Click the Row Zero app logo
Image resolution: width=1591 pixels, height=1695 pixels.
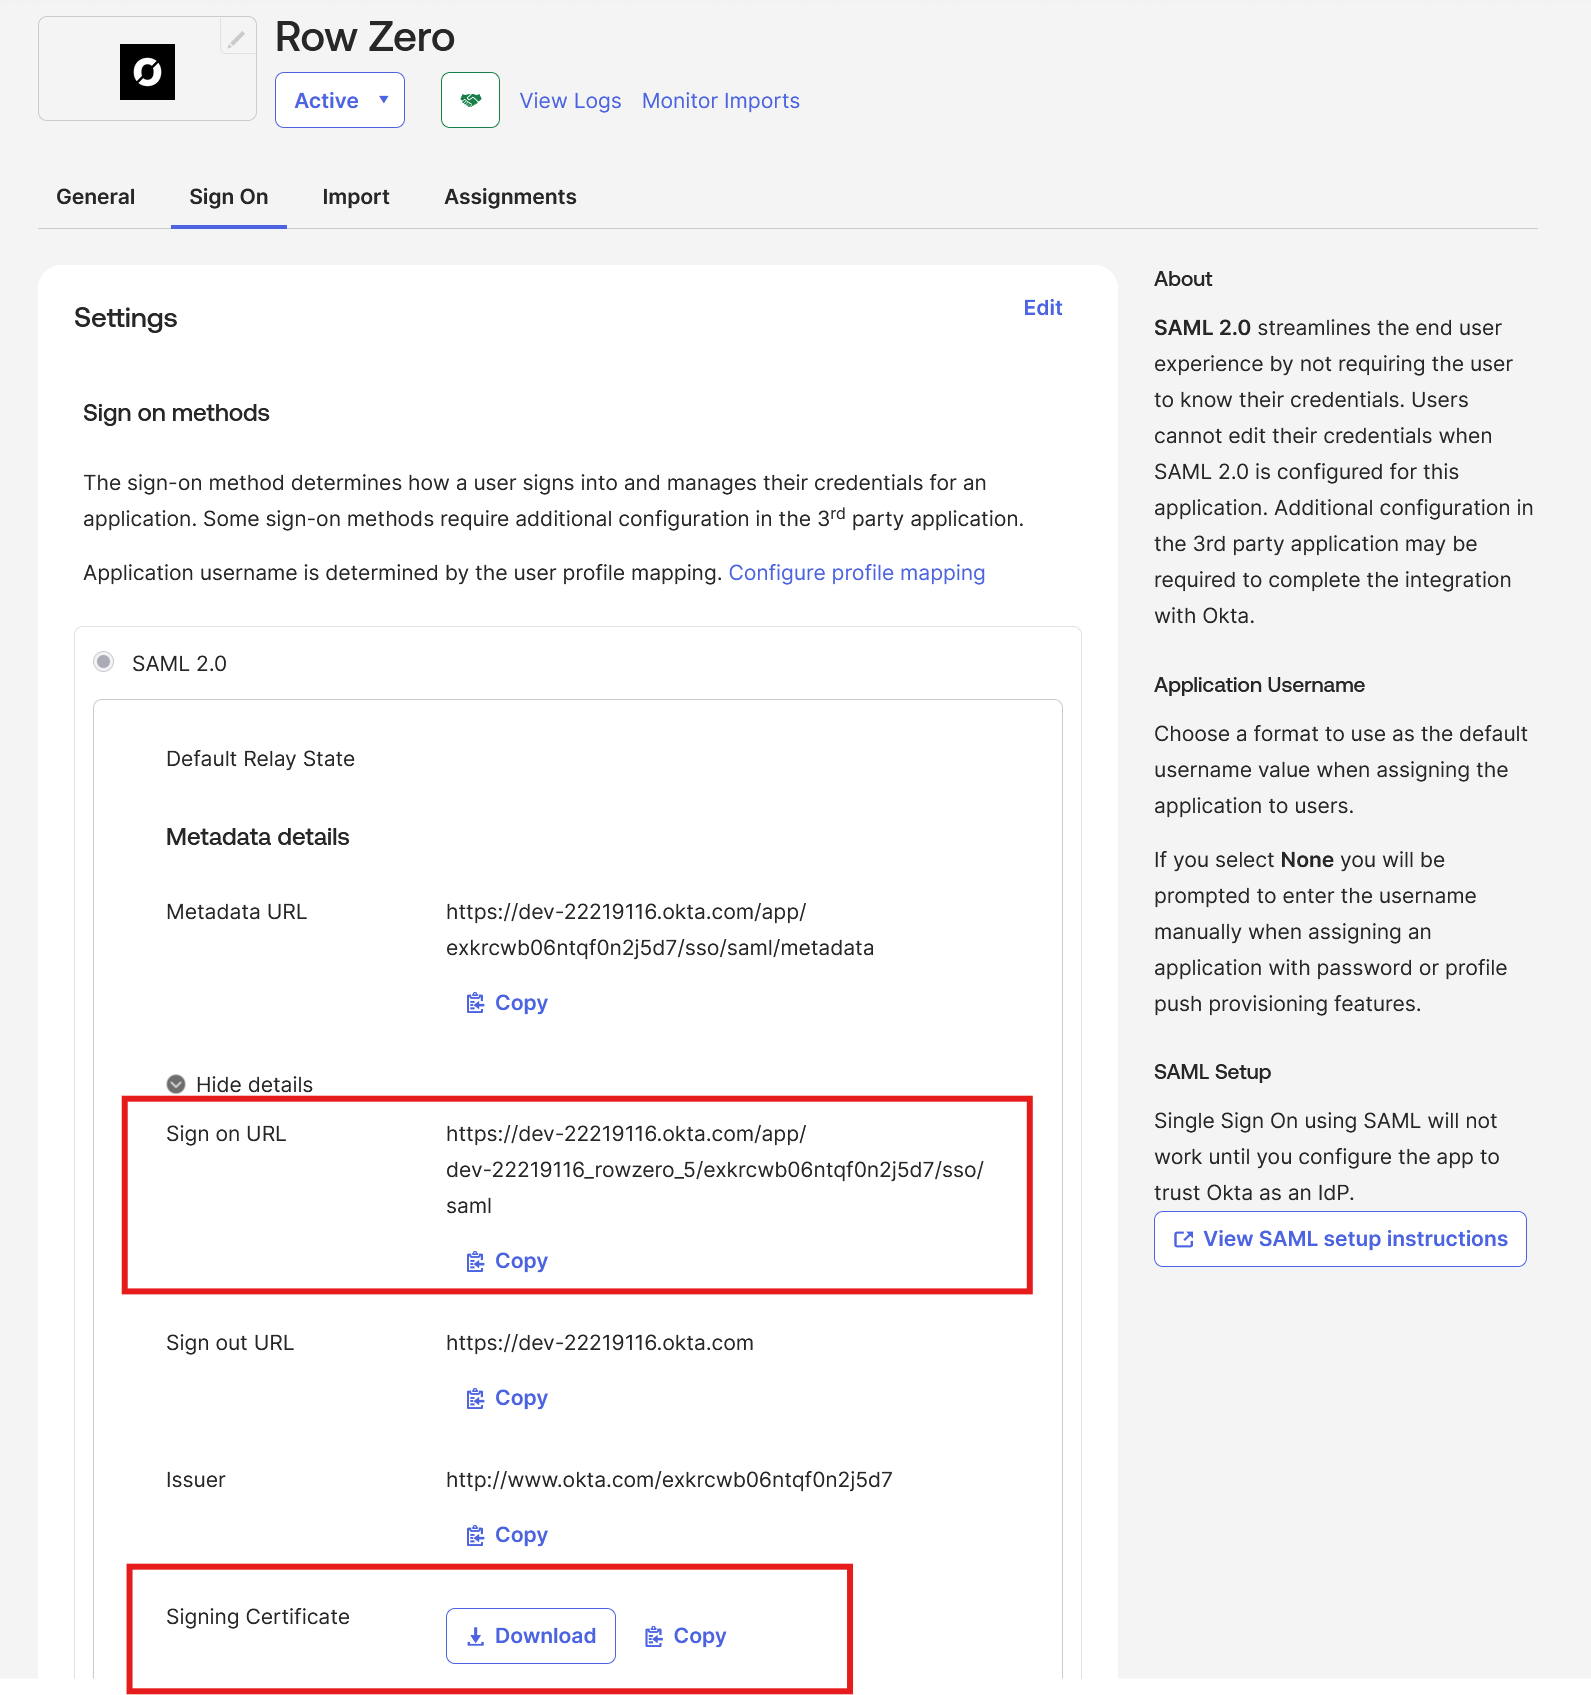pyautogui.click(x=147, y=72)
